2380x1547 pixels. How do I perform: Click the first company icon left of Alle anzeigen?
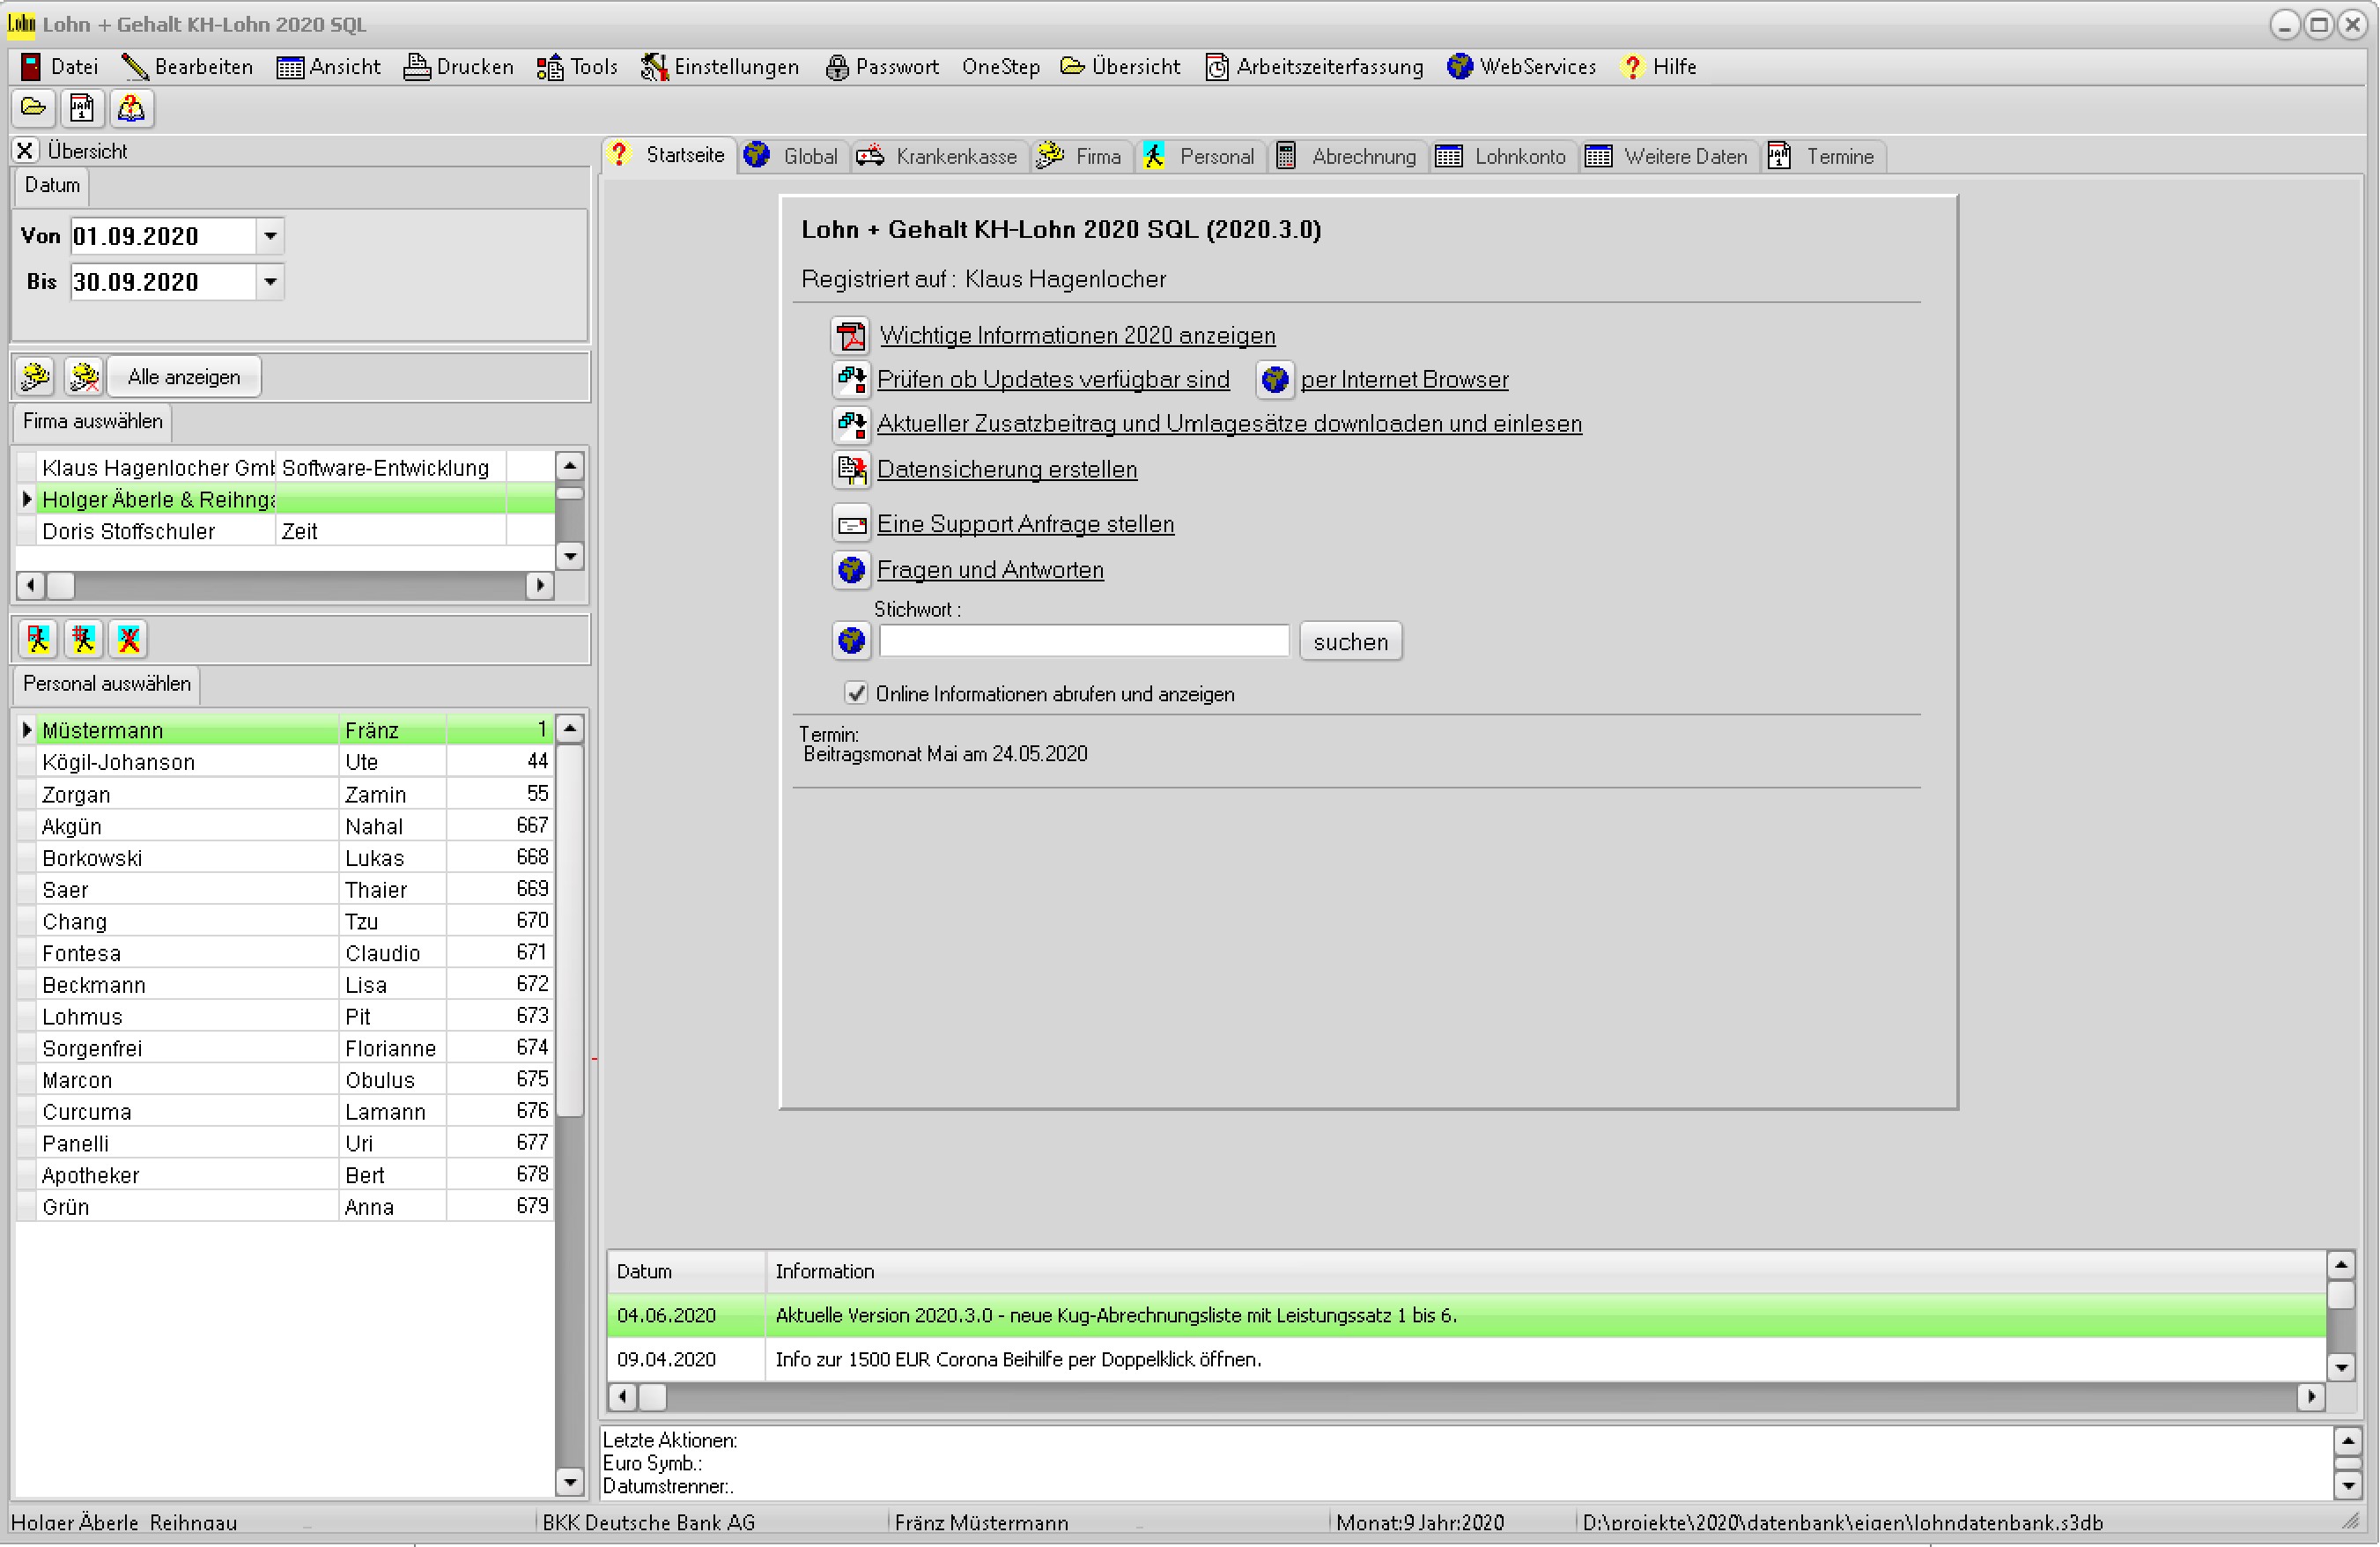pyautogui.click(x=36, y=377)
